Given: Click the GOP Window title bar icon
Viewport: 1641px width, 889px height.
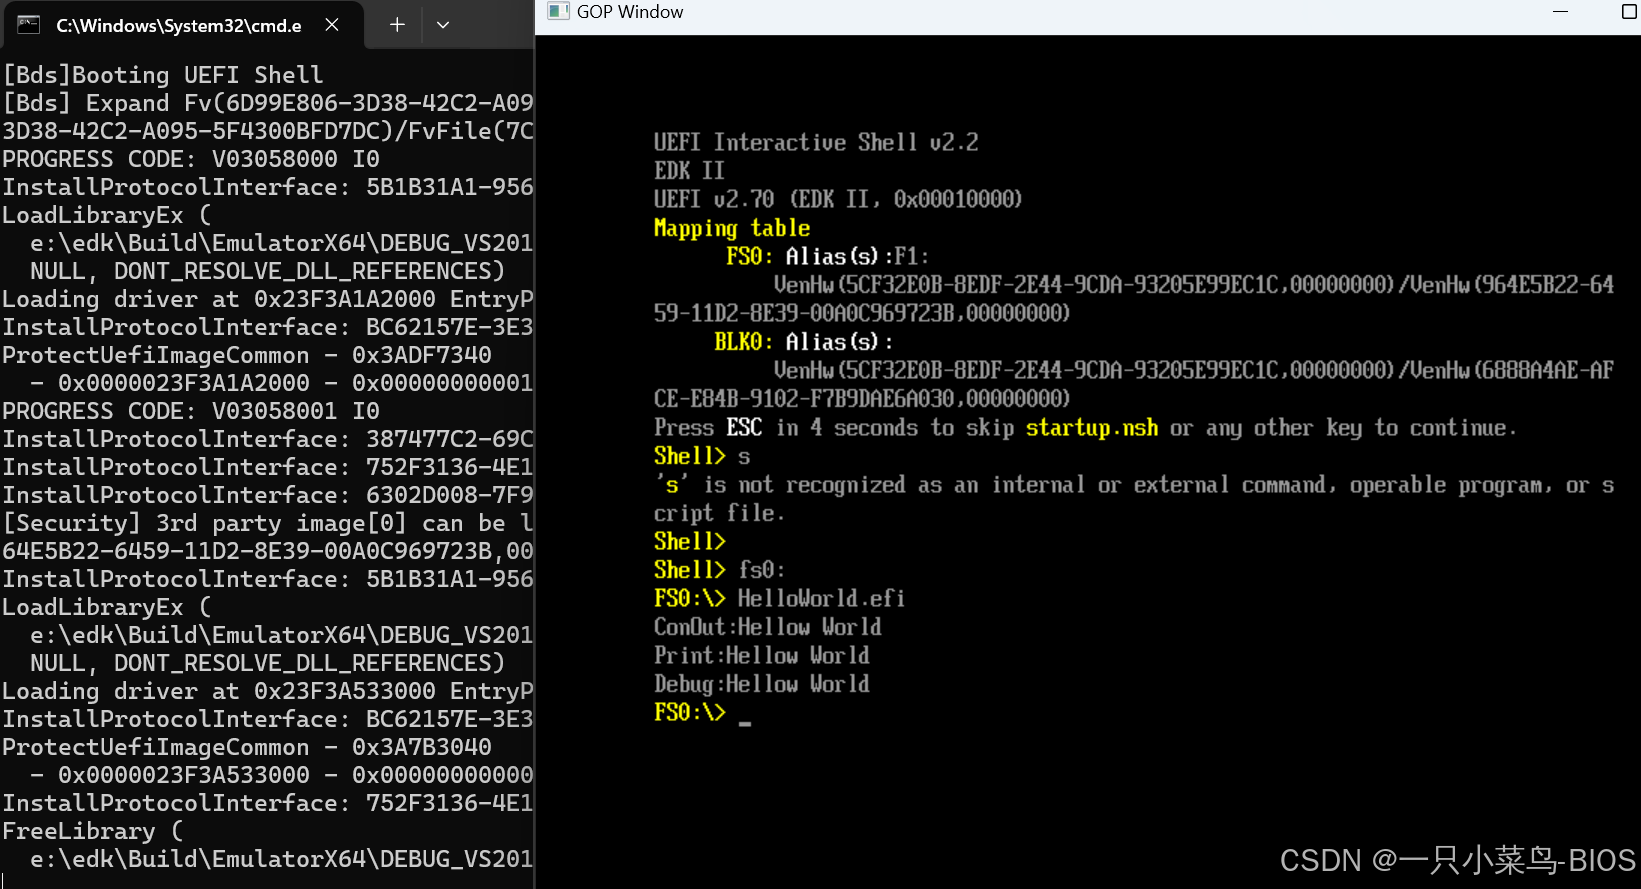Looking at the screenshot, I should [558, 12].
